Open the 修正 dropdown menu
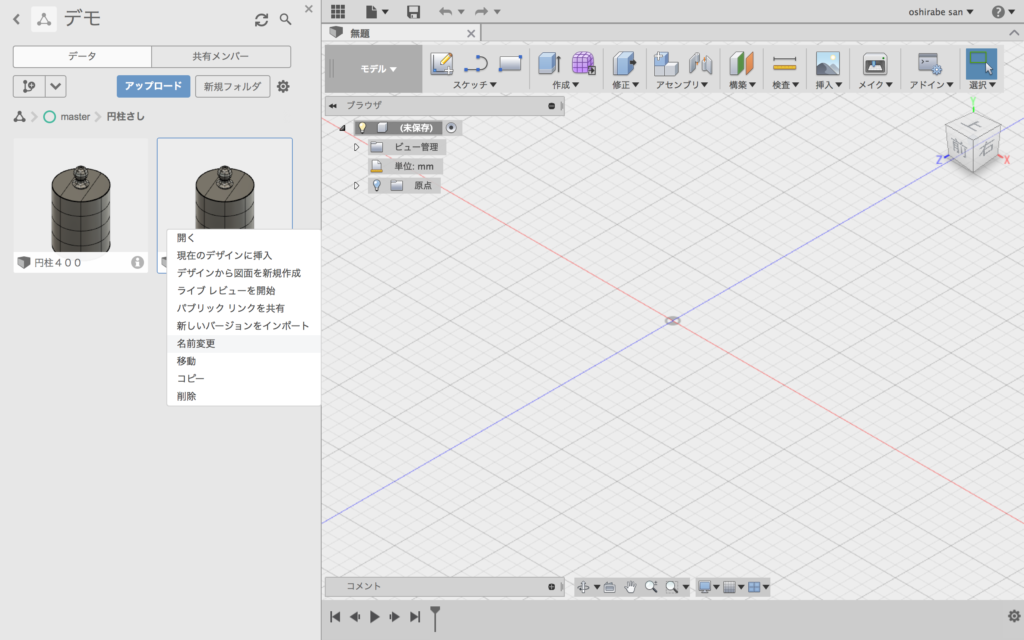1024x640 pixels. coord(625,85)
